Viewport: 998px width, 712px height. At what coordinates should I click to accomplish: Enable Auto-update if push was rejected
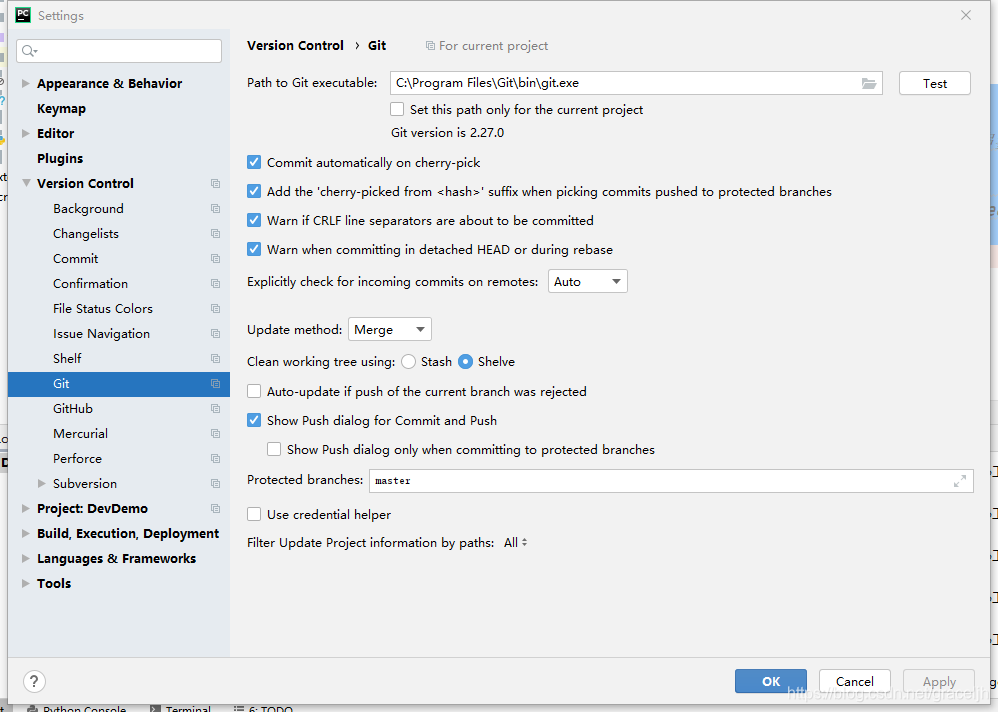click(254, 391)
